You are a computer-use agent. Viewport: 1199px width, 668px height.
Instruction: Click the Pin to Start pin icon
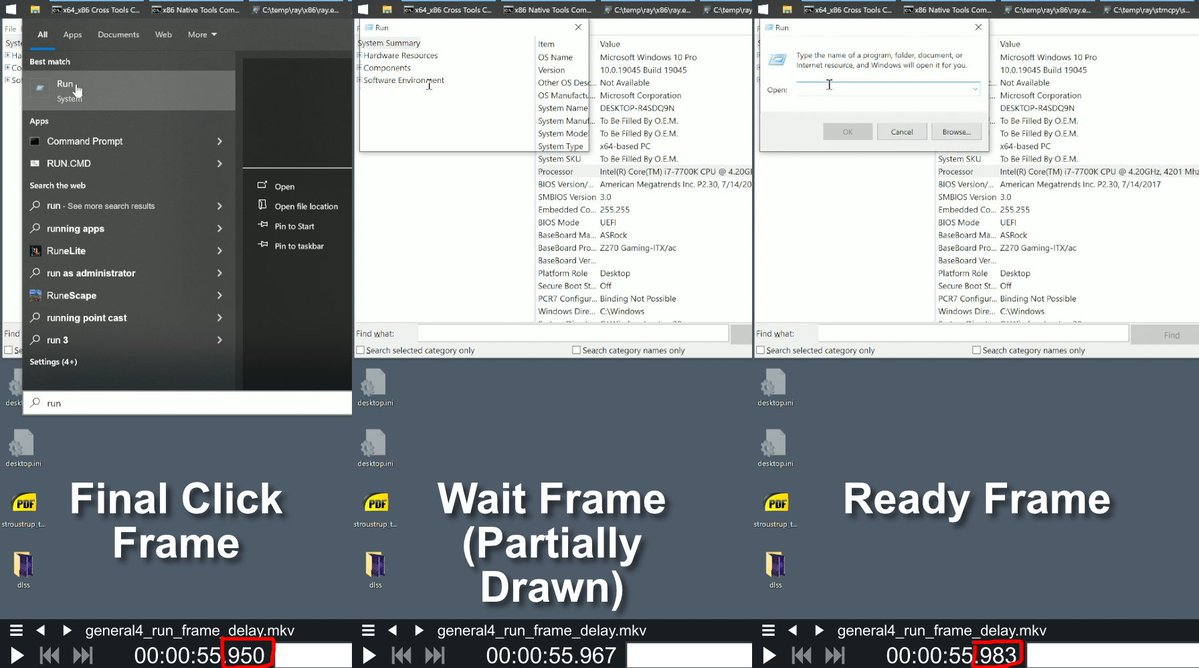262,225
